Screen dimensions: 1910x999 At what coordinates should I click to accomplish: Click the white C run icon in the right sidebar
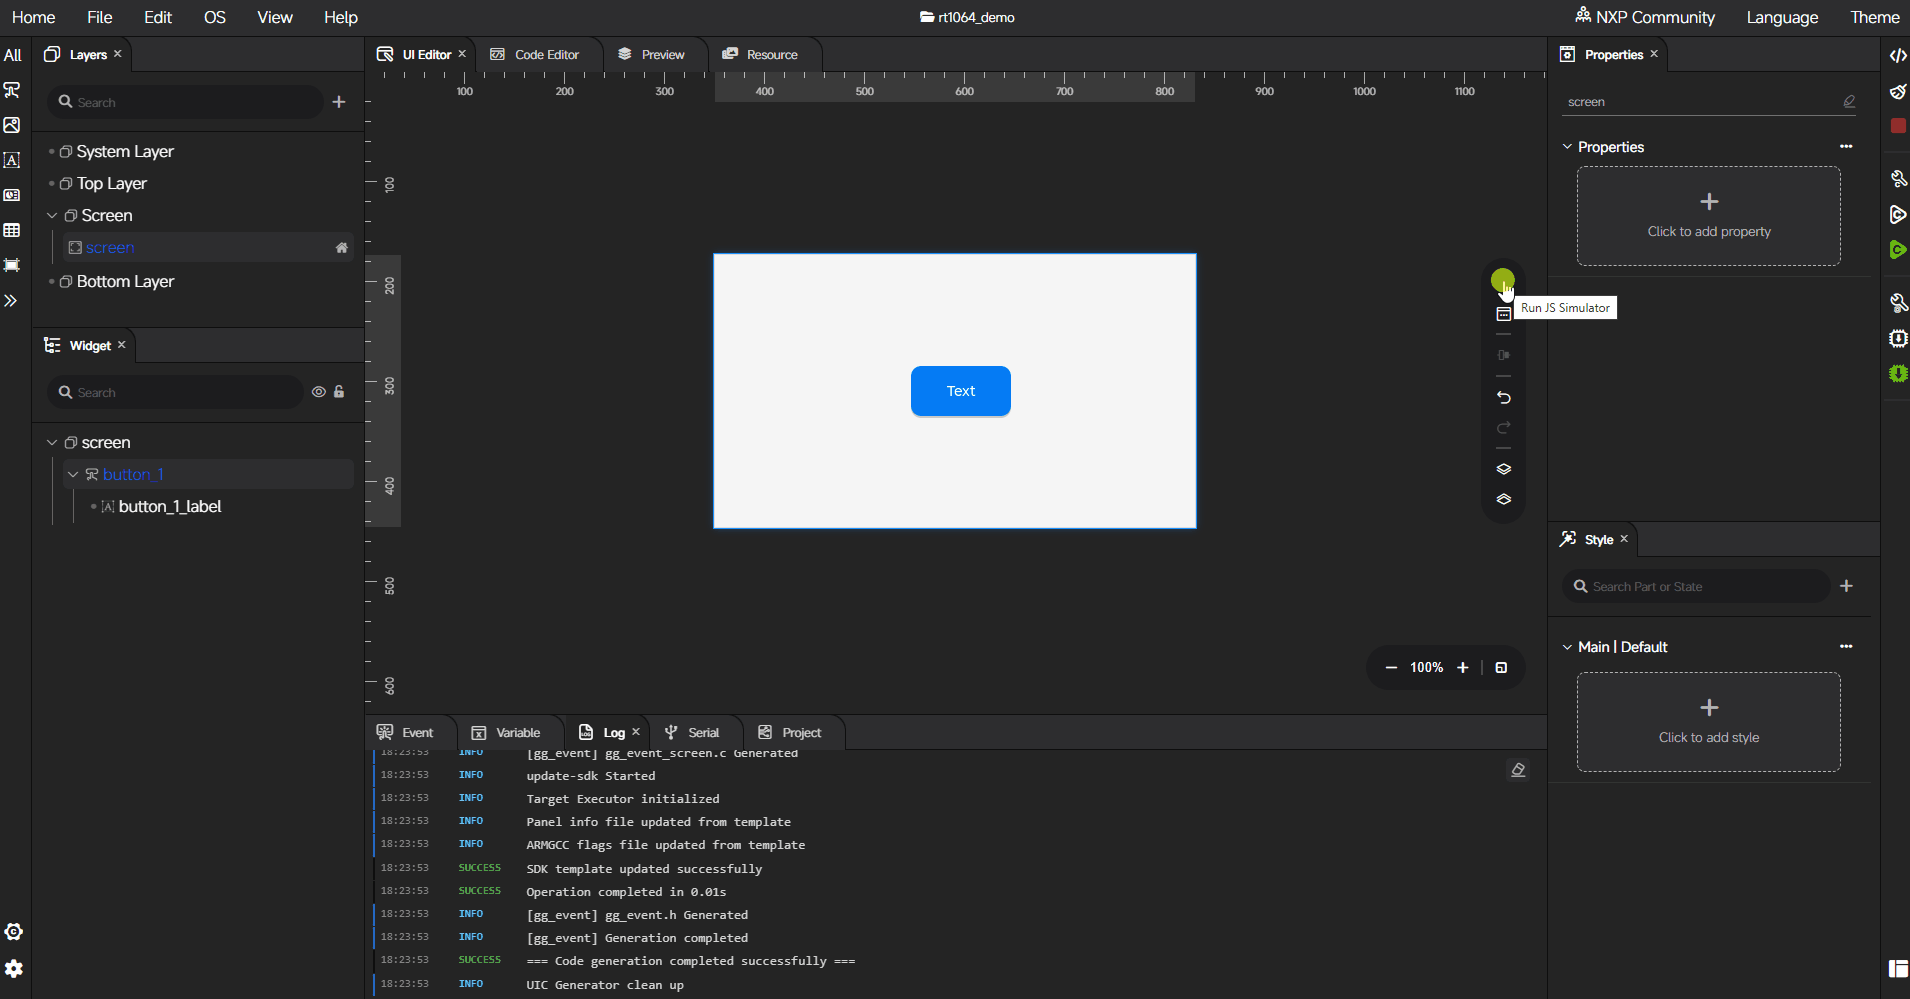click(1897, 214)
